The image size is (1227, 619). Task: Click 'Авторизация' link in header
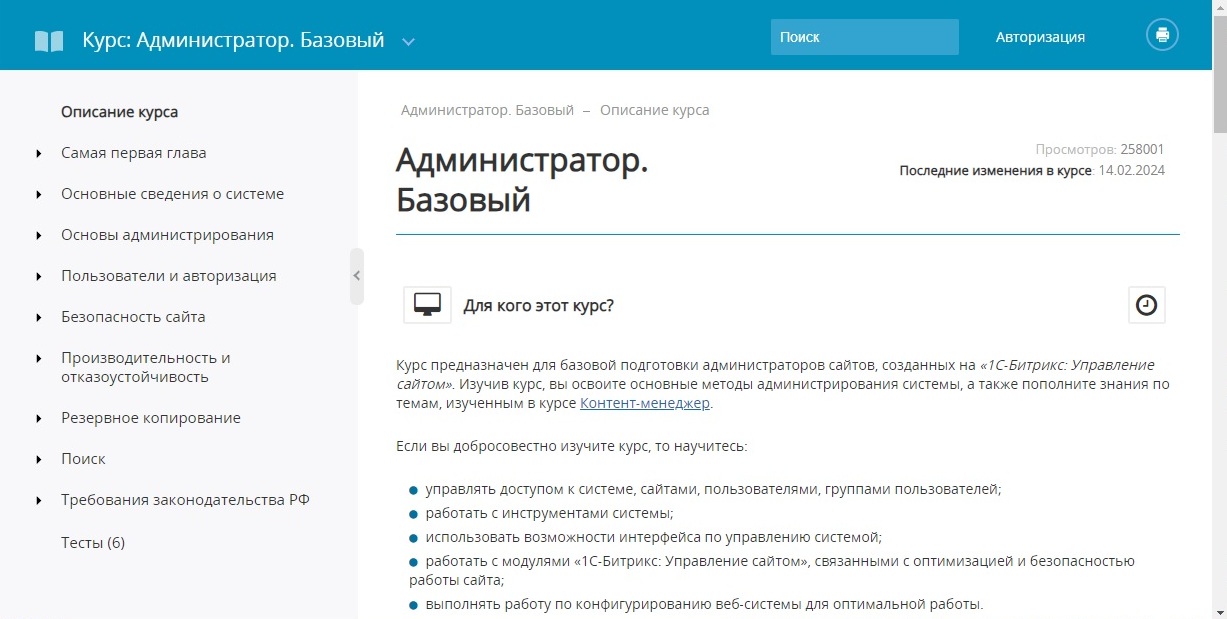[x=1040, y=37]
